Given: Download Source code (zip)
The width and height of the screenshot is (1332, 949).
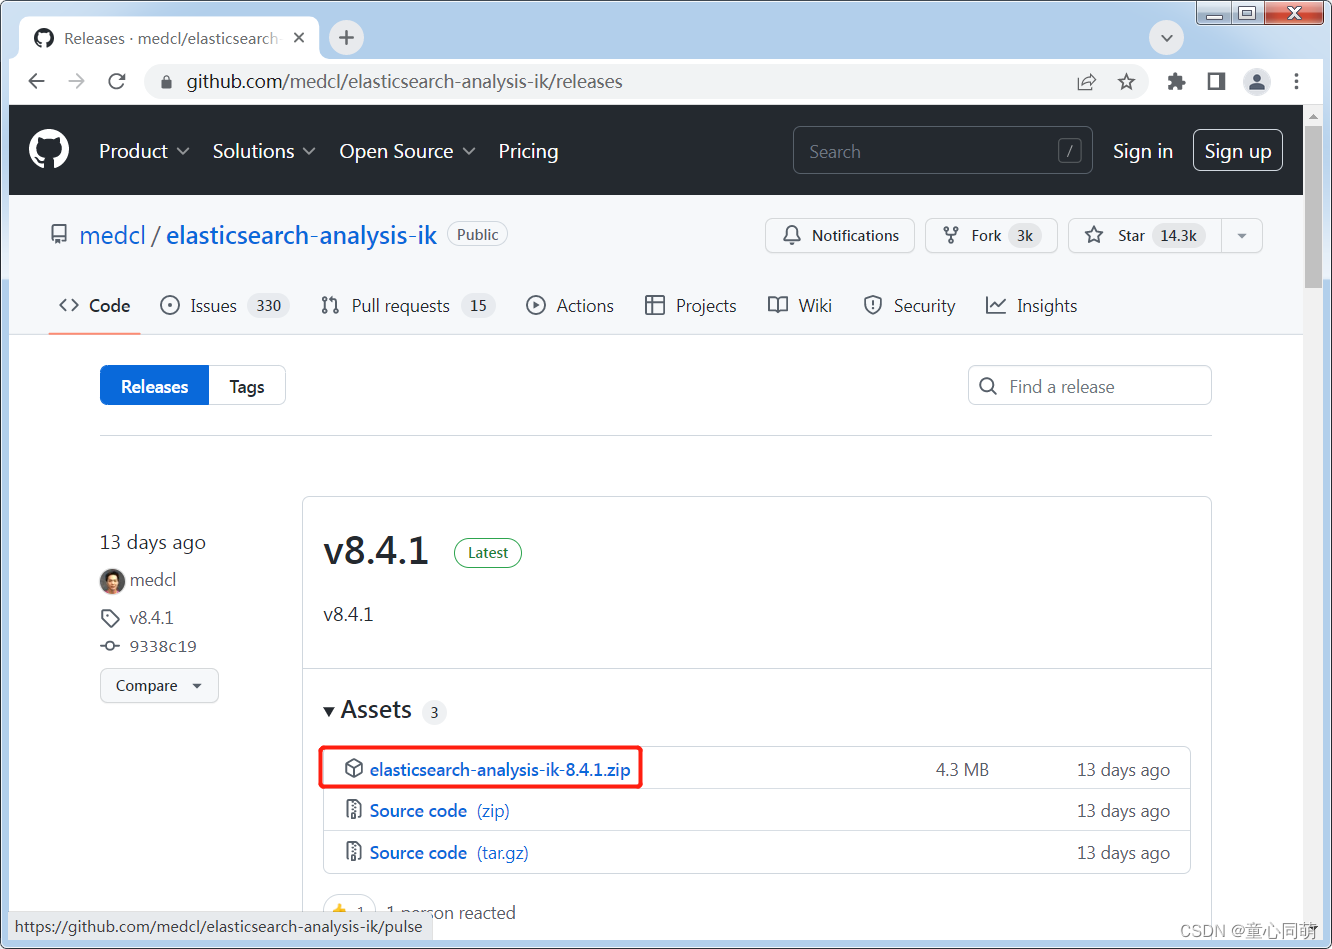Looking at the screenshot, I should coord(440,811).
